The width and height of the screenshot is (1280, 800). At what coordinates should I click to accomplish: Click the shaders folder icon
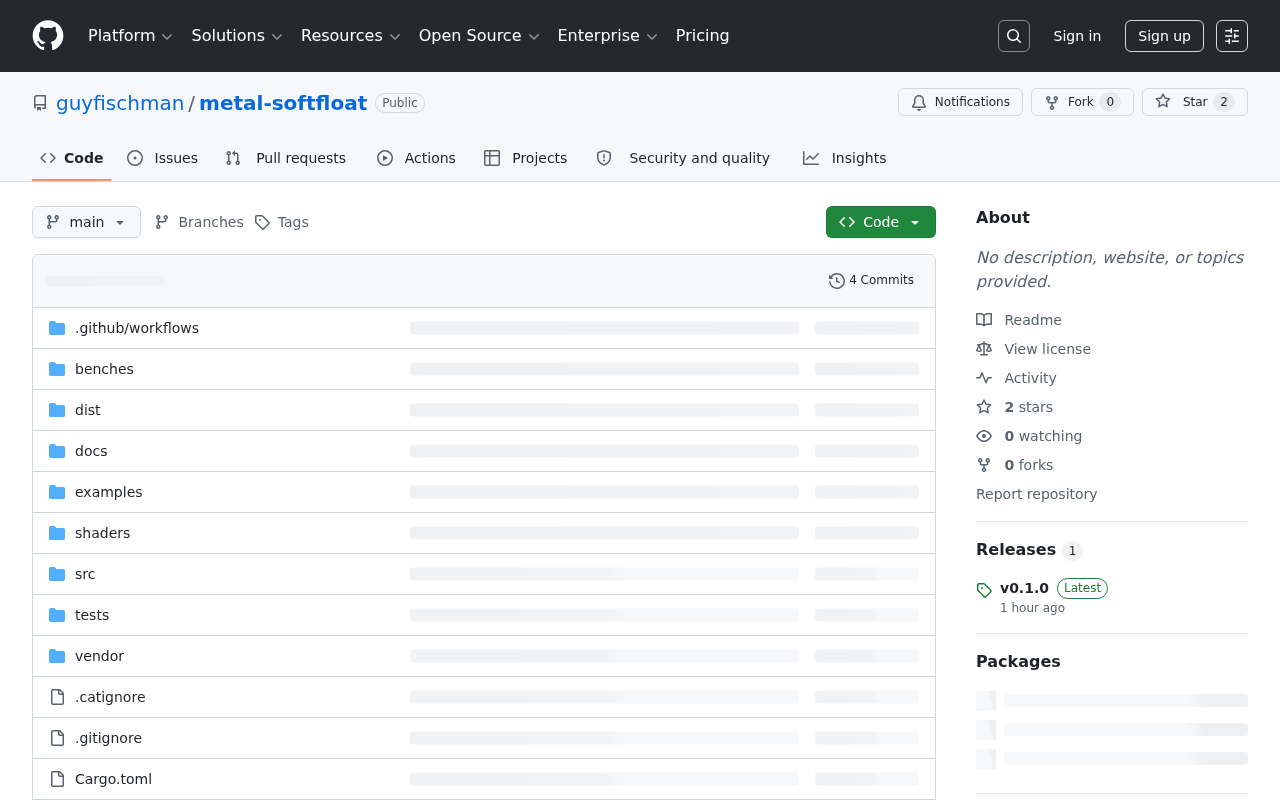pyautogui.click(x=57, y=533)
